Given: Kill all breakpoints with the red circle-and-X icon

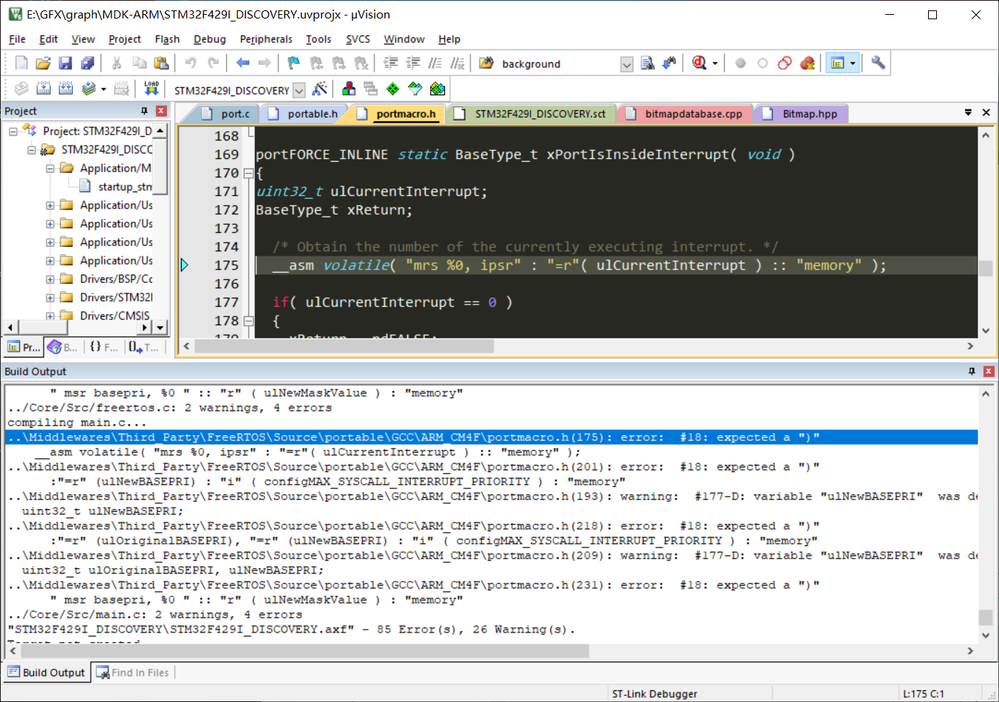Looking at the screenshot, I should [x=807, y=63].
